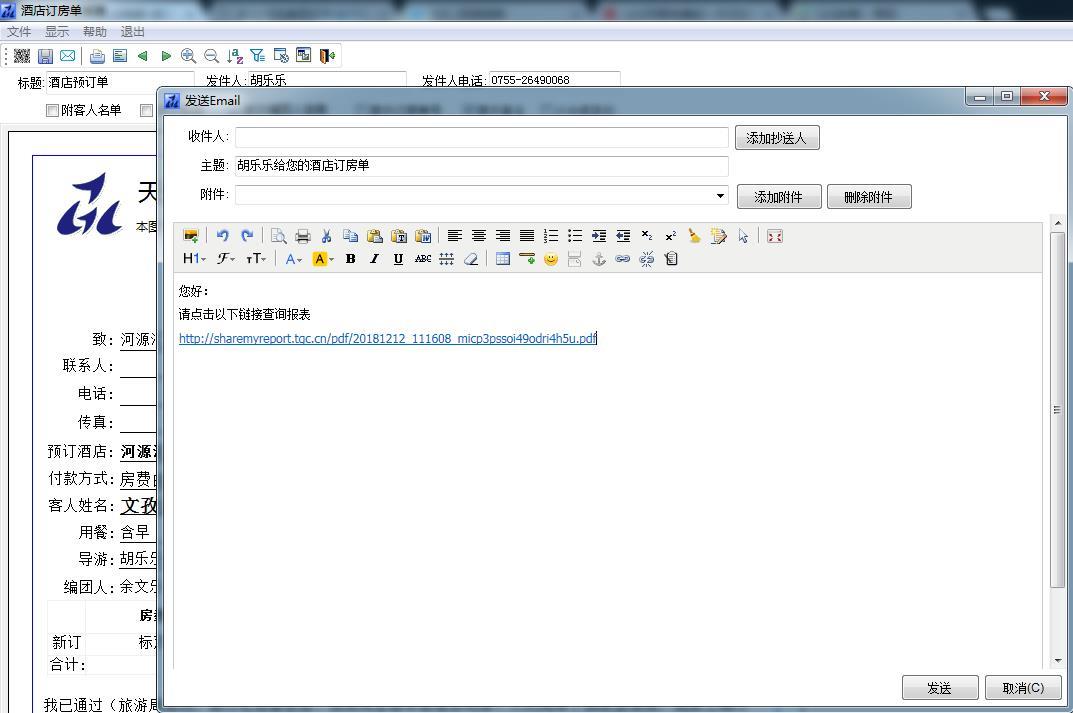Toggle italic formatting in email body

(x=374, y=259)
